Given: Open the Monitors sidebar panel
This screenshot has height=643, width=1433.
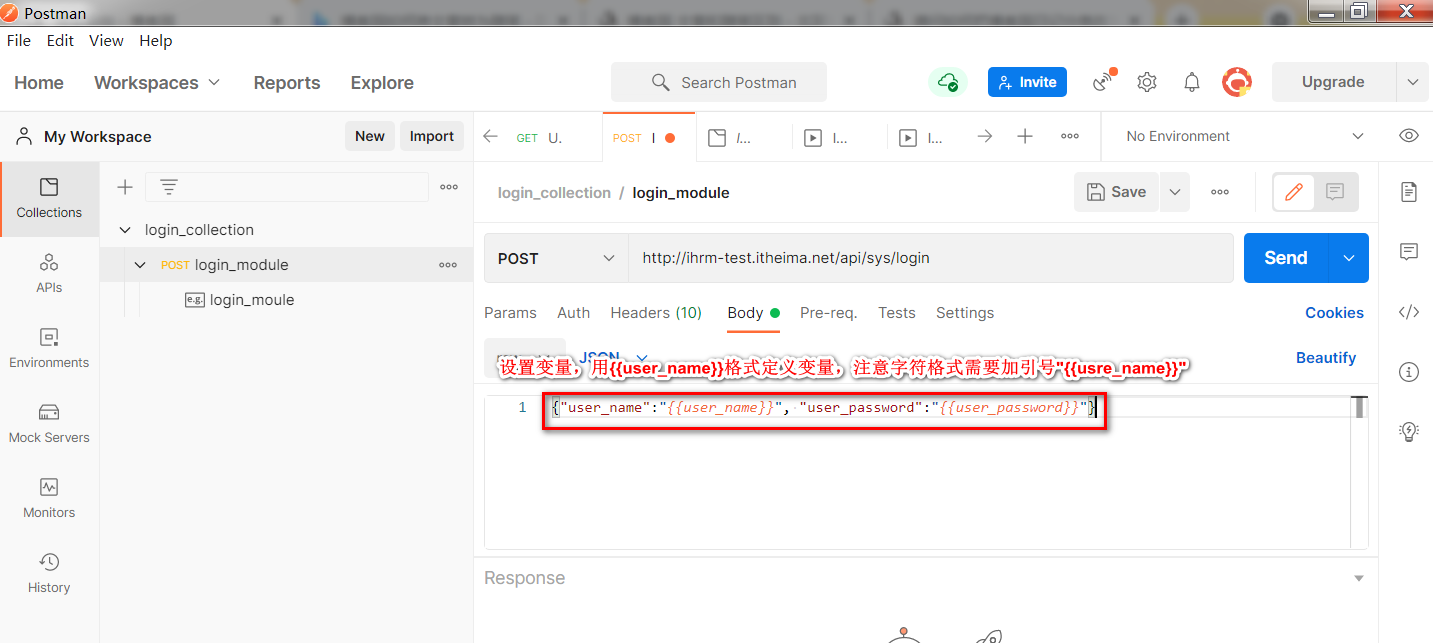Looking at the screenshot, I should click(49, 499).
